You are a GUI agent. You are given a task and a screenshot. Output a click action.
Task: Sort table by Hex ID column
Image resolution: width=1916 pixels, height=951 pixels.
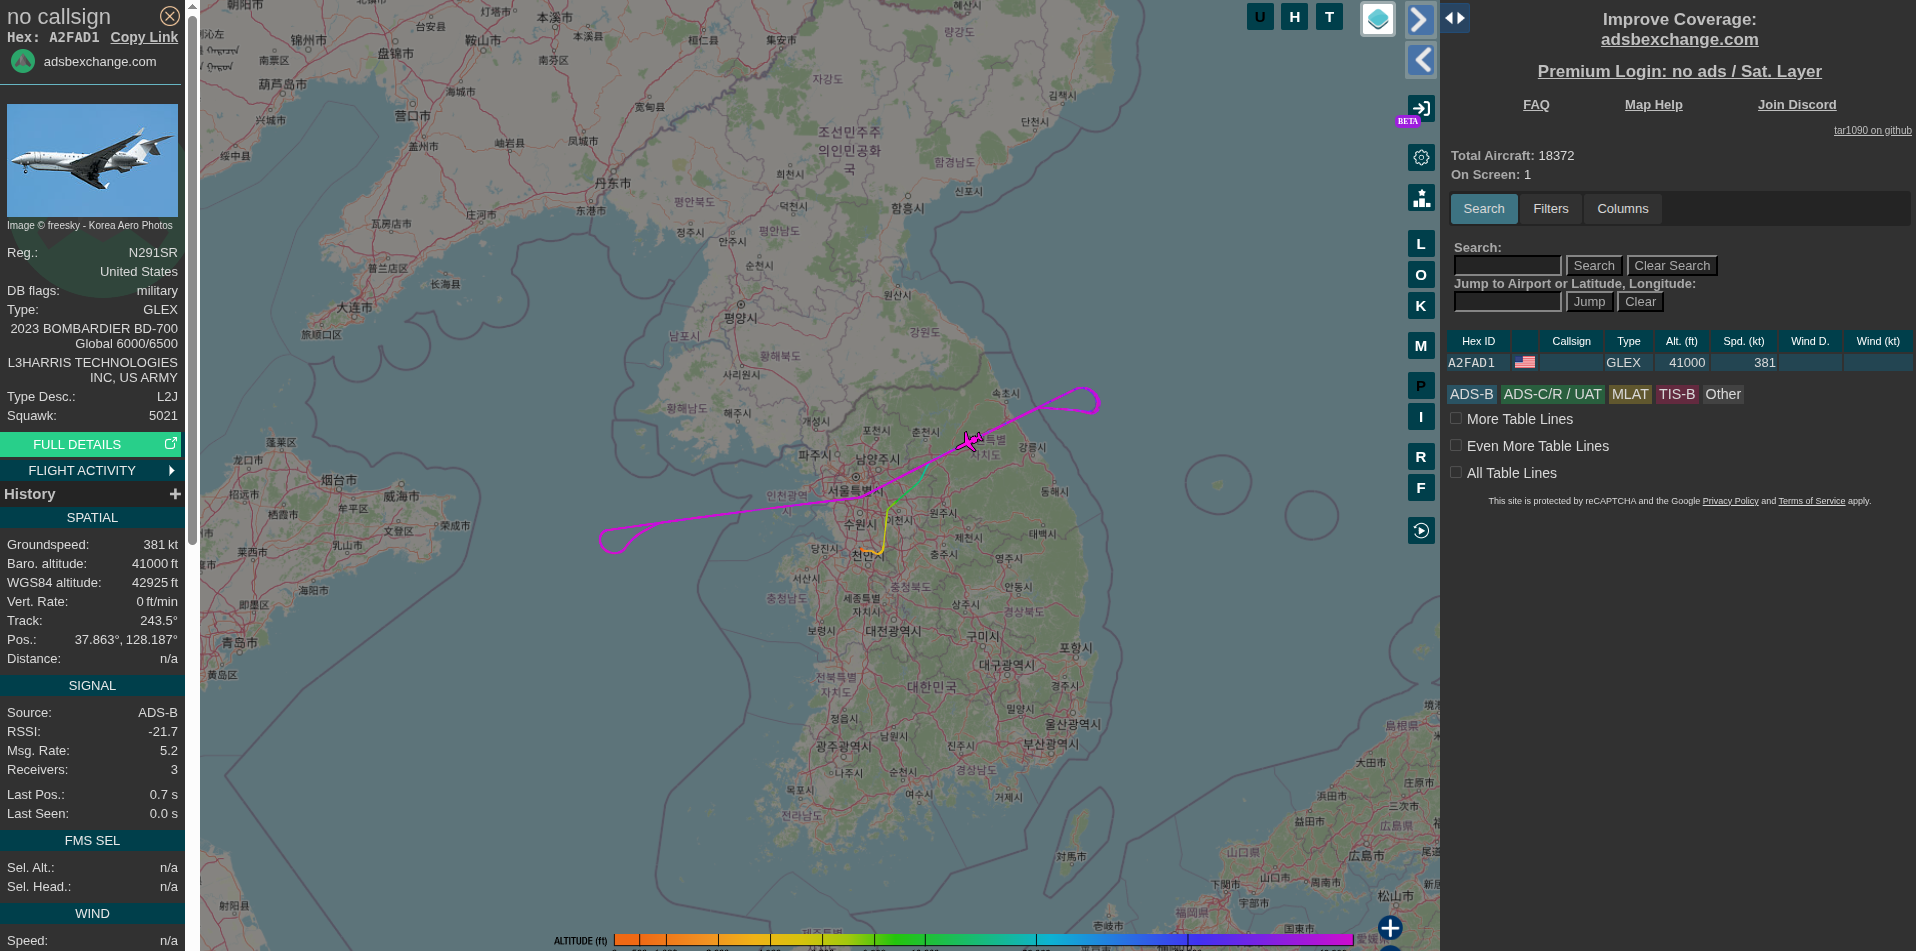pos(1478,341)
